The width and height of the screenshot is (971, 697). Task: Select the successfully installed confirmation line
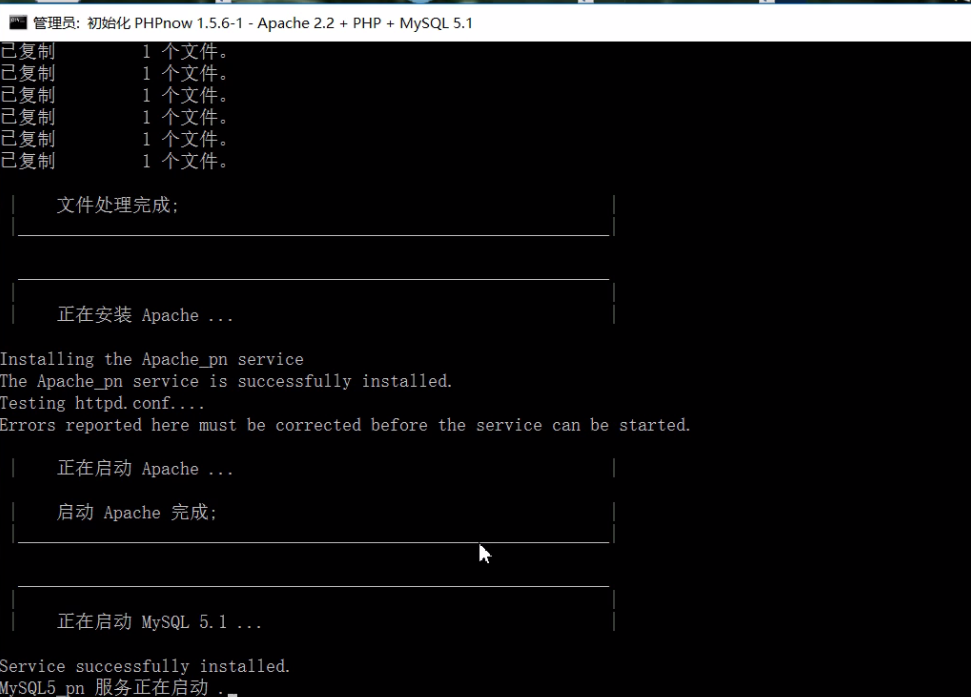coord(225,381)
